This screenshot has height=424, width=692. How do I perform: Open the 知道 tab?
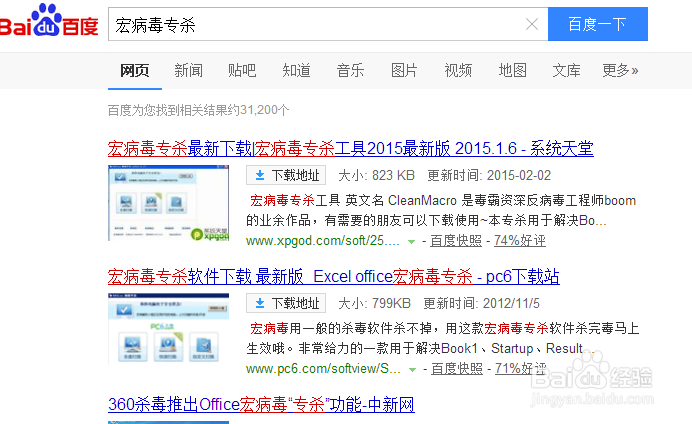[x=296, y=70]
